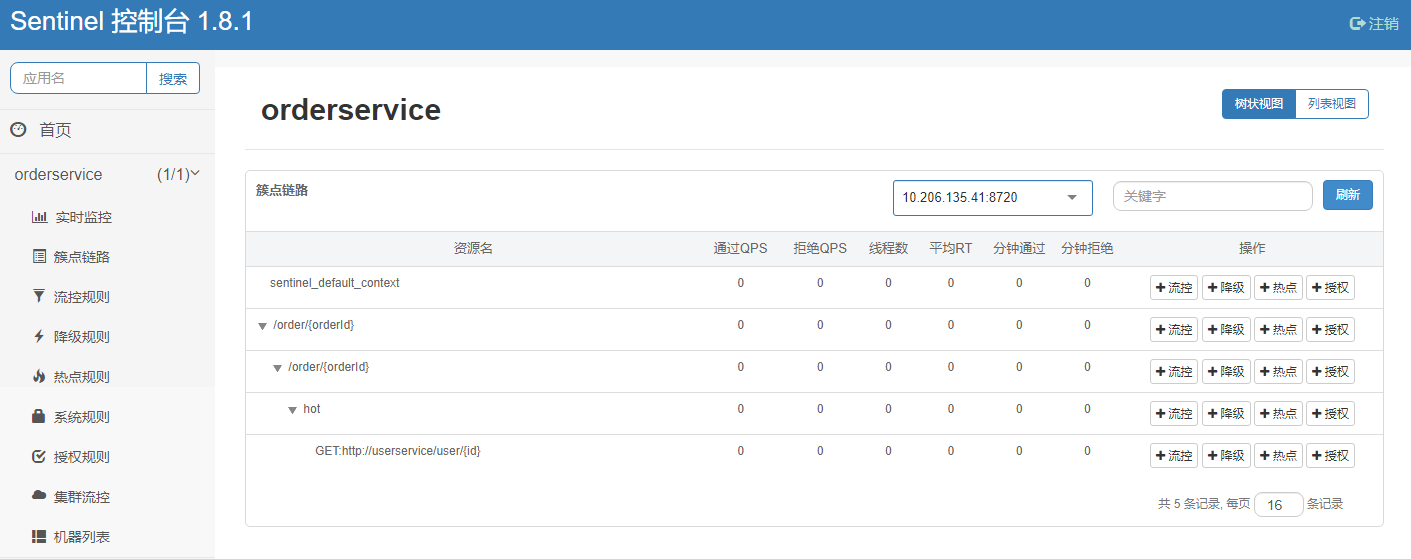Add 流控 rule for GET:http://userservice/user/{id}
Viewport: 1411px width, 559px height.
[x=1174, y=456]
